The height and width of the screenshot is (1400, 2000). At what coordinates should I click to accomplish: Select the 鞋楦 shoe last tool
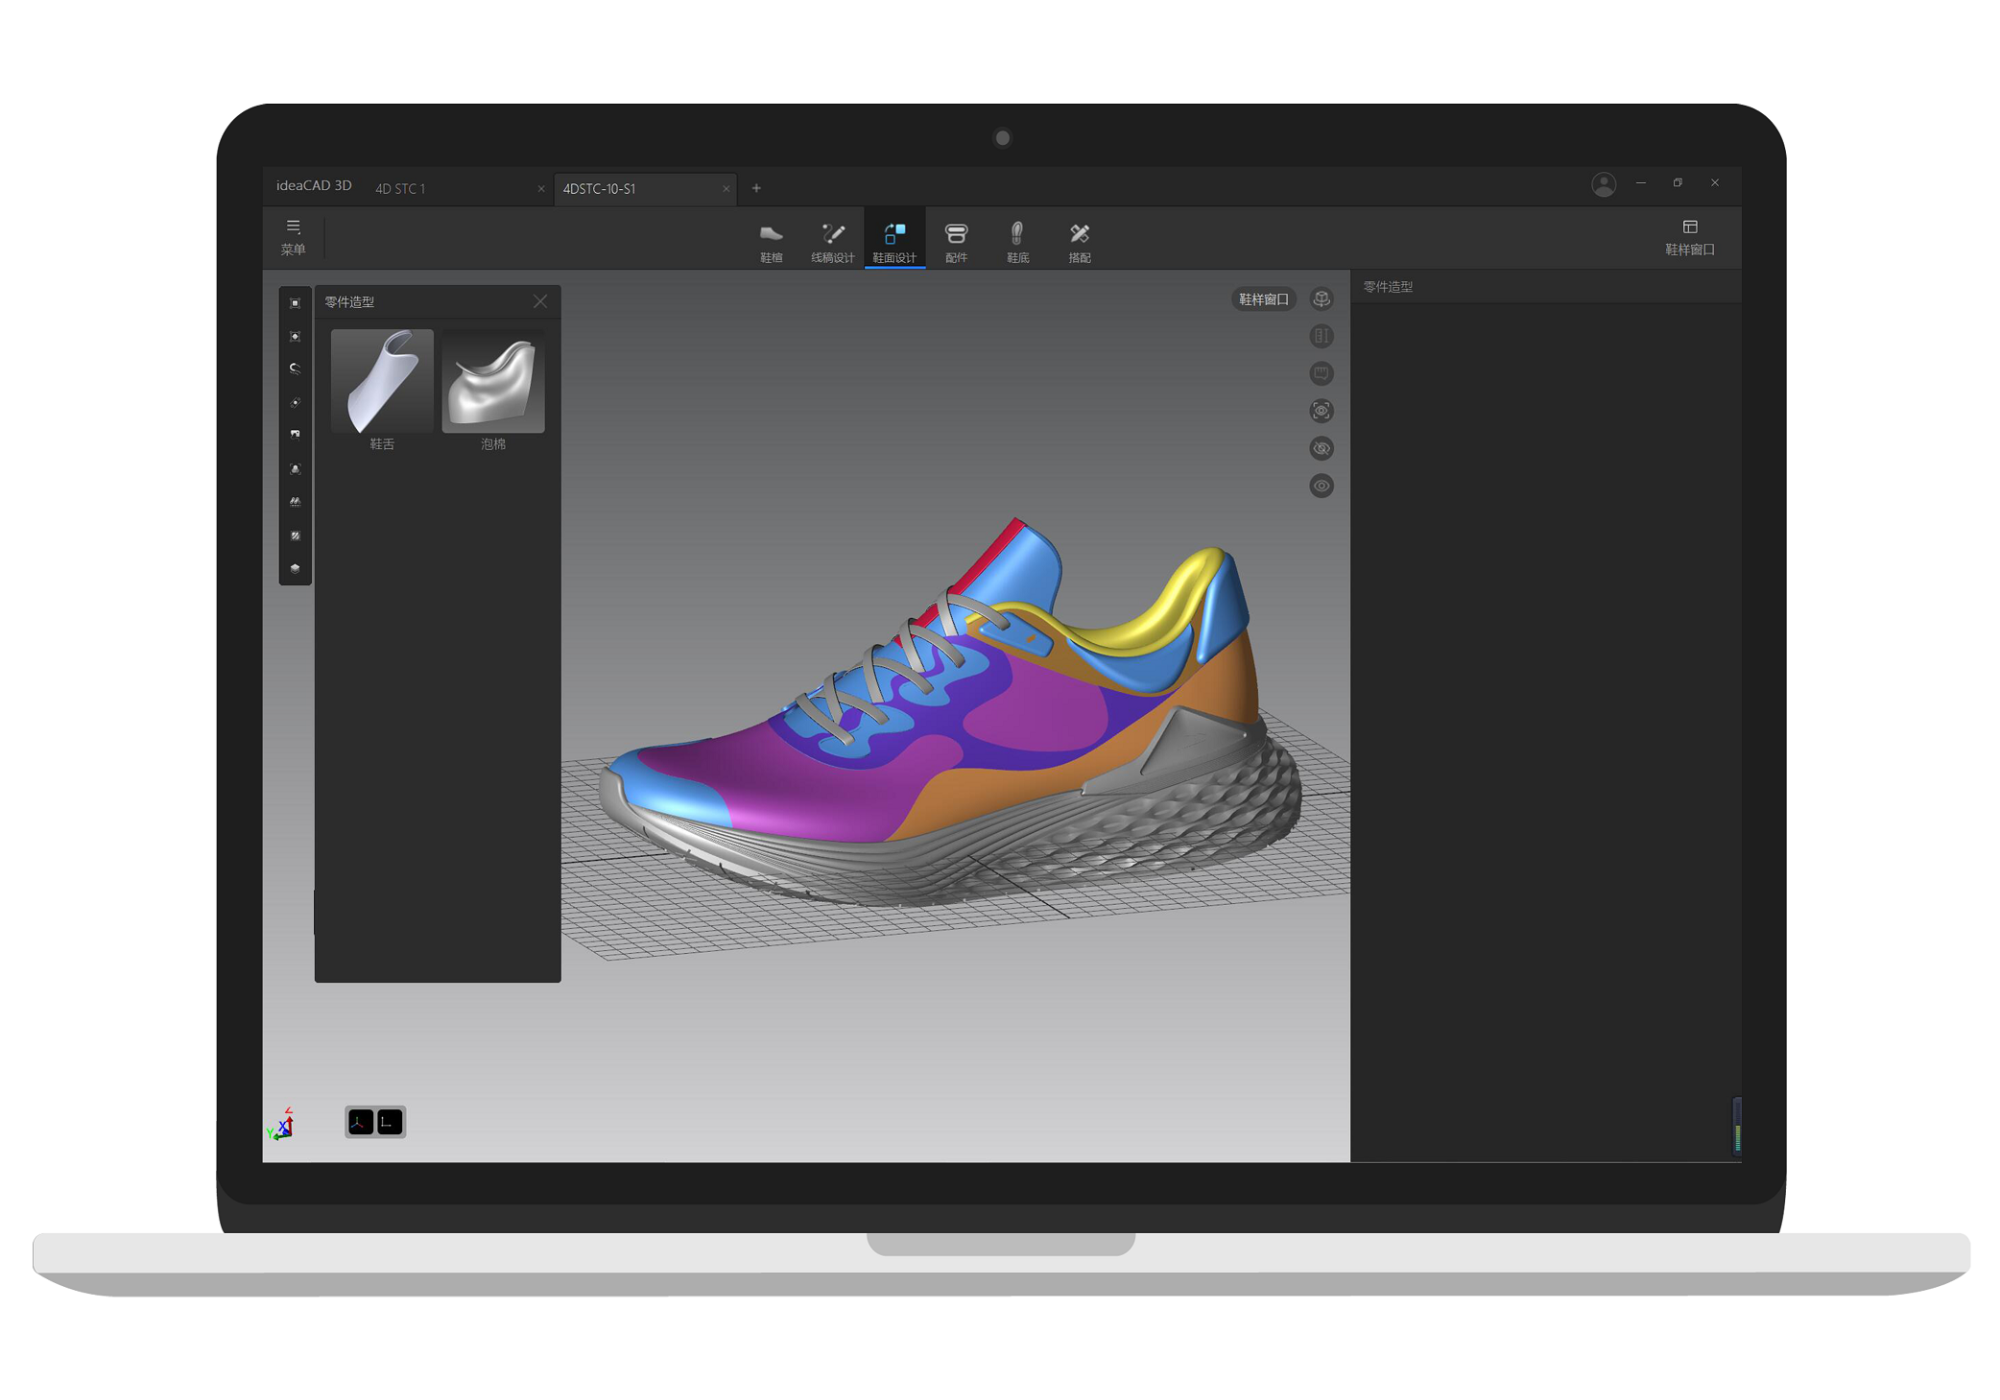pos(771,241)
